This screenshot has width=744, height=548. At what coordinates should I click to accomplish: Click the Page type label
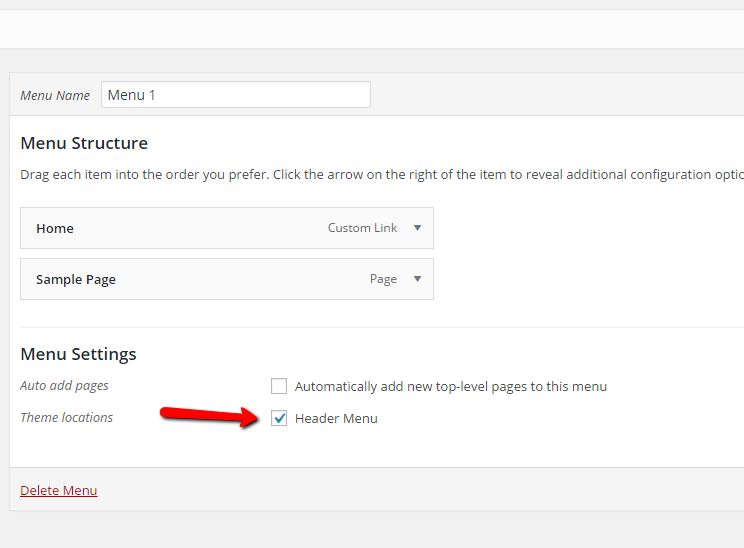click(x=383, y=279)
